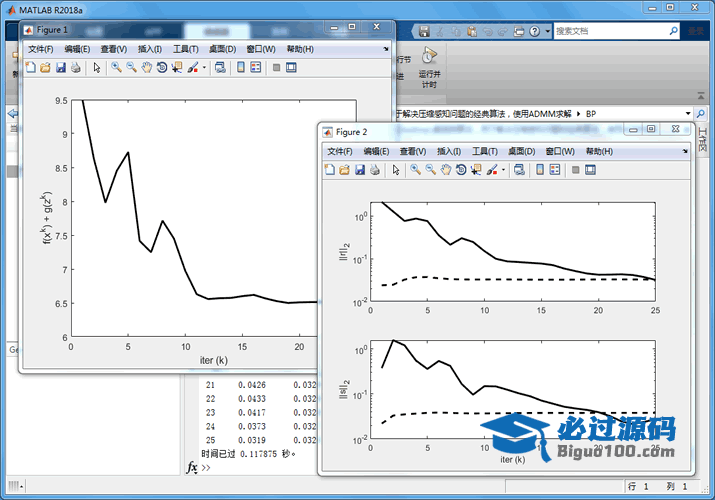Save Figure 1 using the disk icon

(60, 68)
